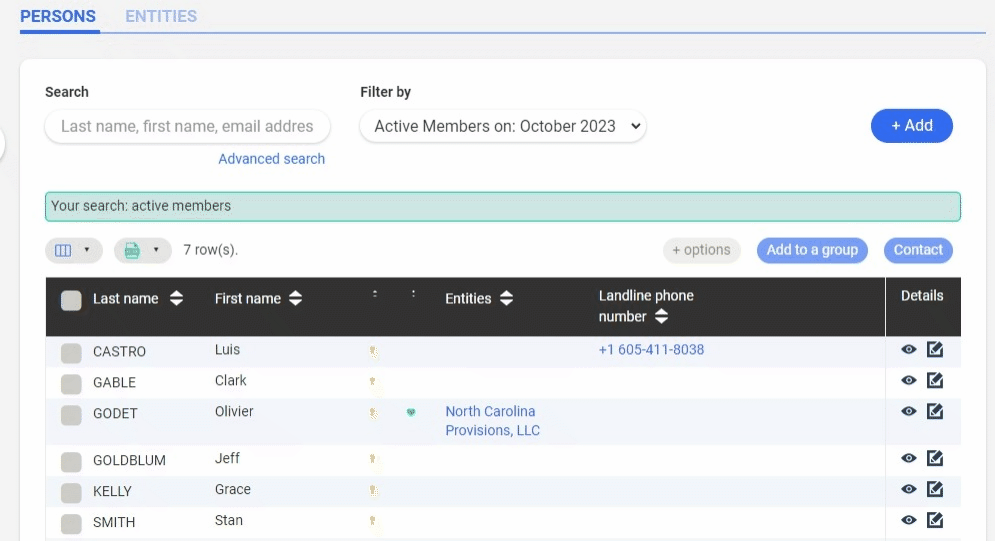Click the Details column header
Screen dimensions: 995x541
922,296
